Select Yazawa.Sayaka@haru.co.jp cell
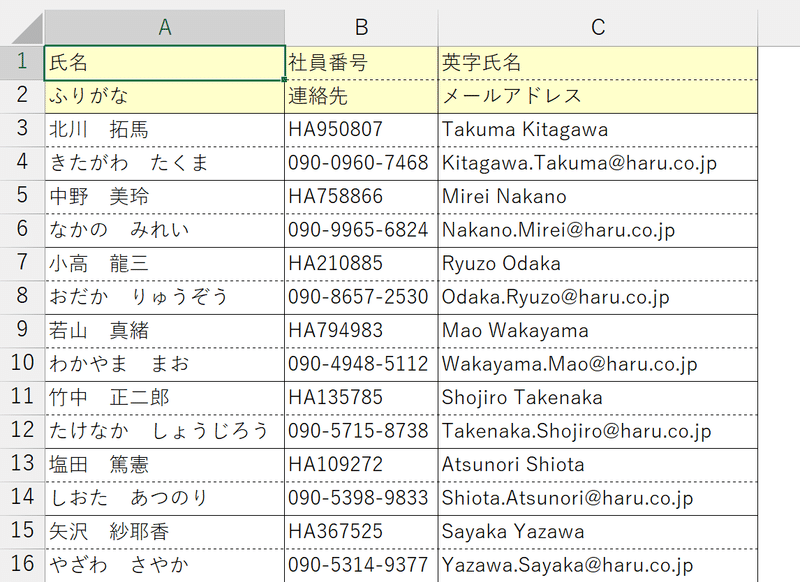This screenshot has width=800, height=582. pyautogui.click(x=597, y=566)
